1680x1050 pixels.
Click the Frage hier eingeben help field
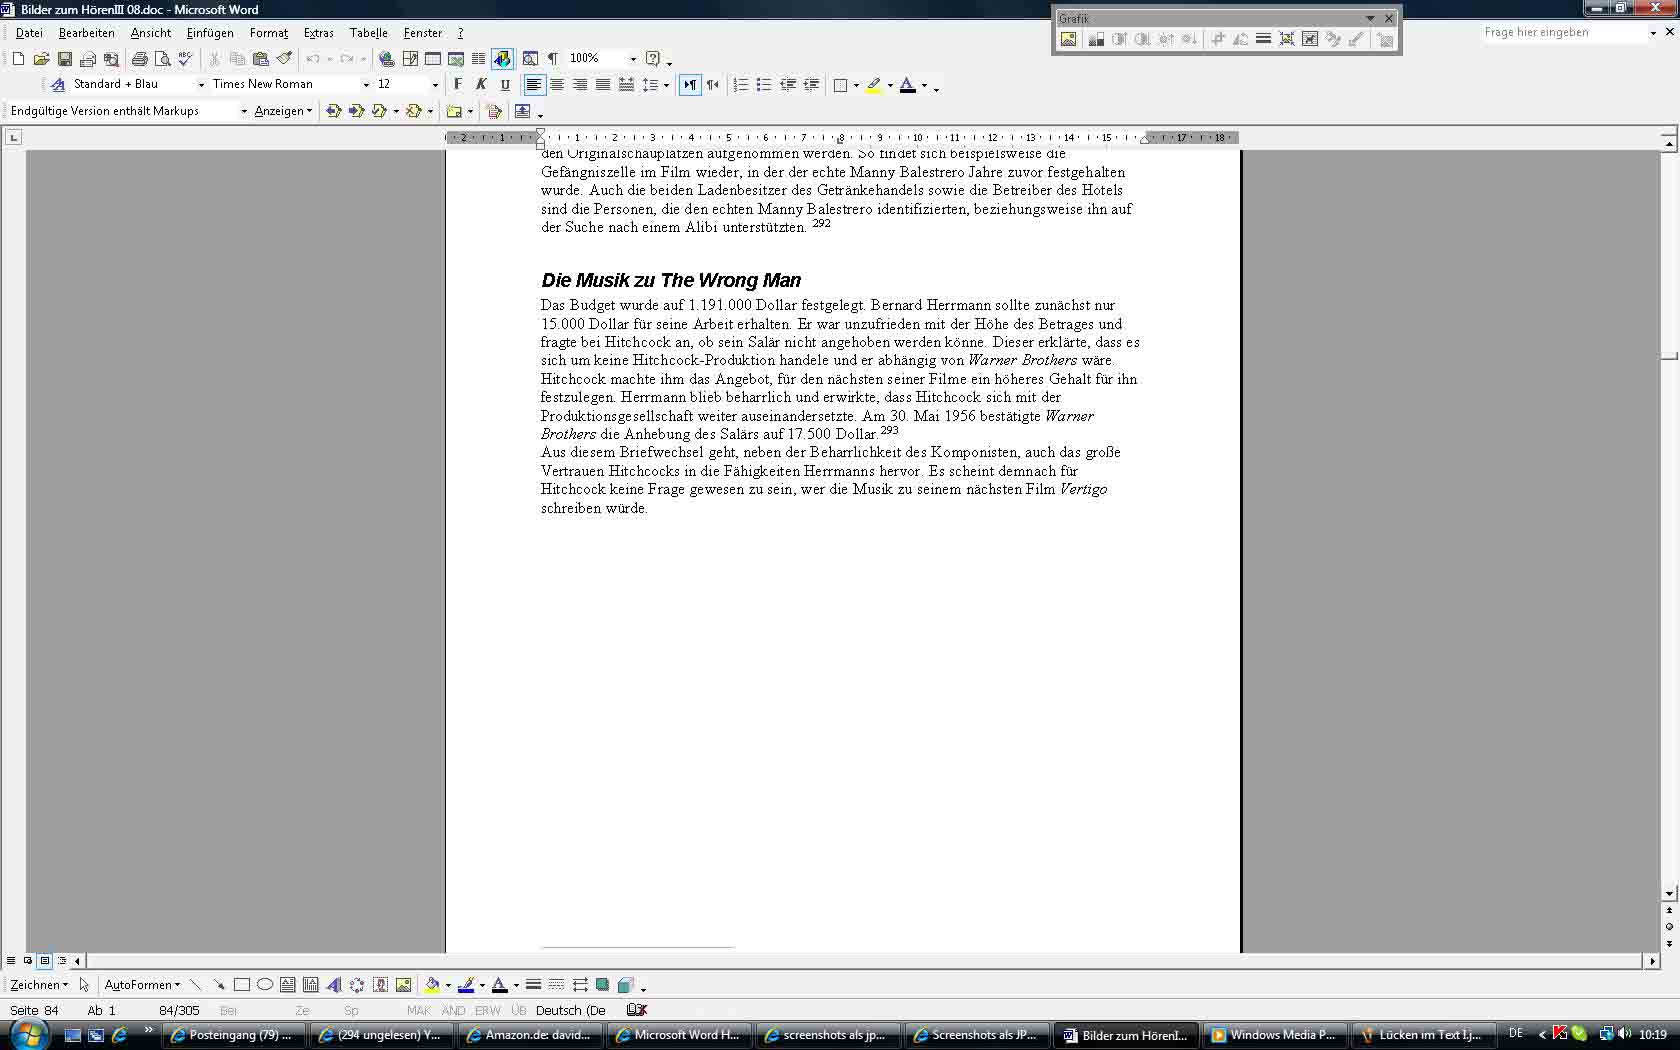pos(1563,33)
